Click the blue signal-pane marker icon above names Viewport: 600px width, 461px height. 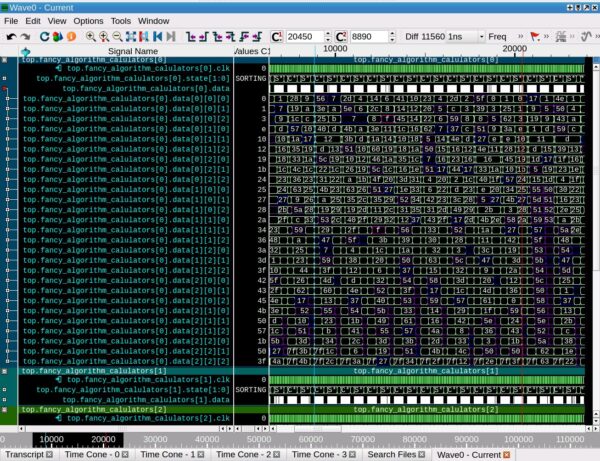pos(26,51)
